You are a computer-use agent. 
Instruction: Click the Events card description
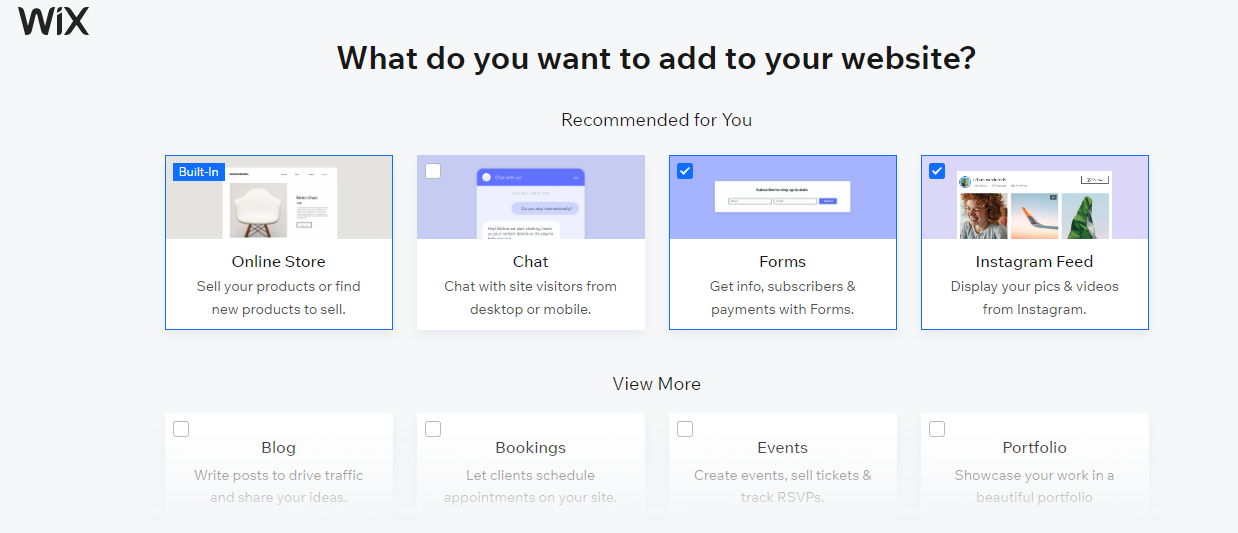pyautogui.click(x=783, y=486)
